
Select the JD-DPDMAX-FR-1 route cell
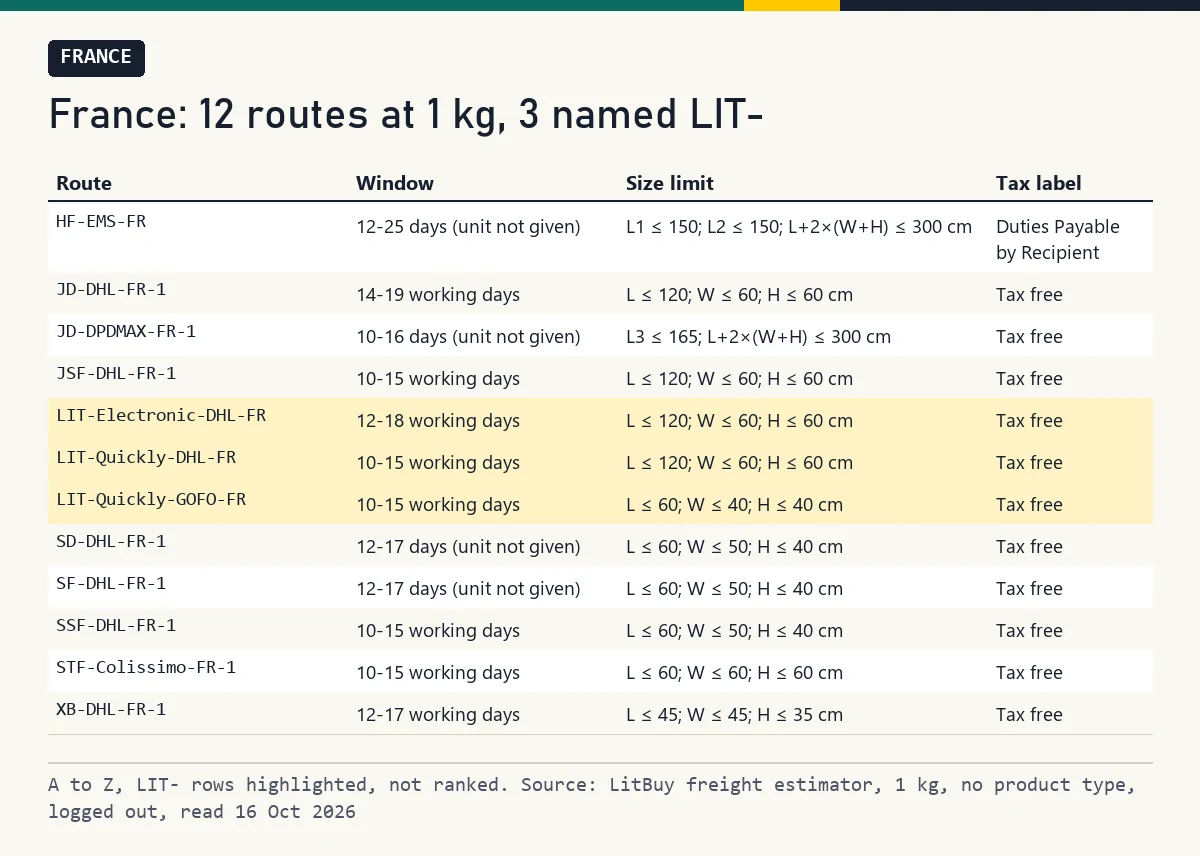126,331
